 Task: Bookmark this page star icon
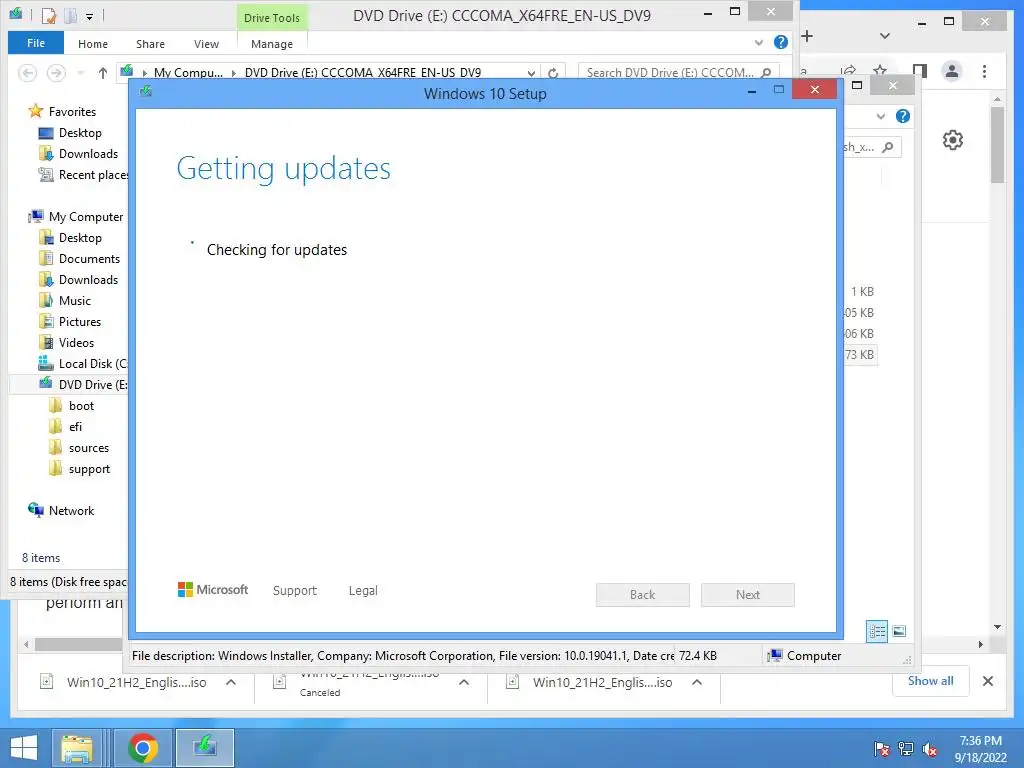880,71
